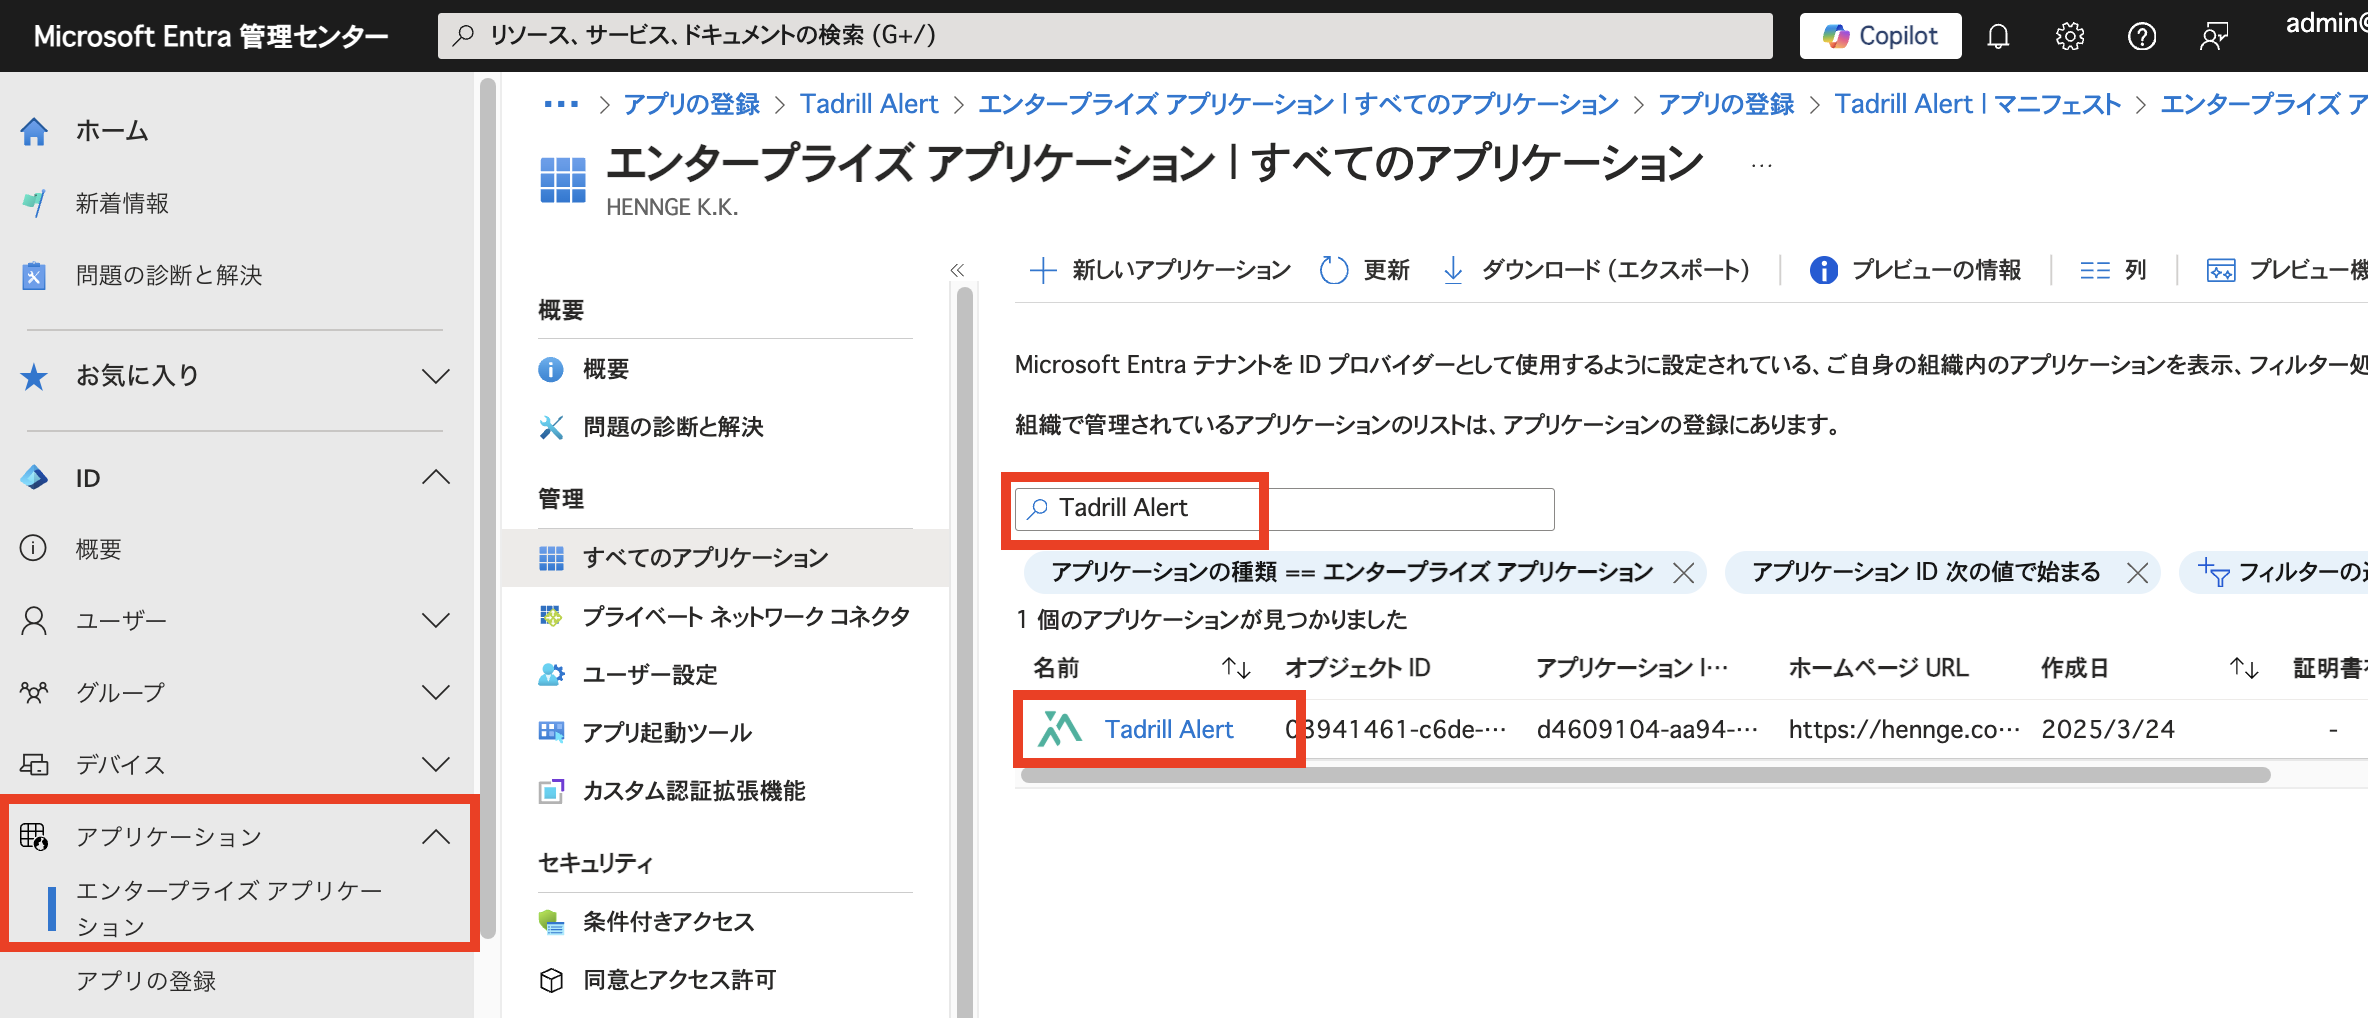Edit アプリケーションの種類 filter chip
This screenshot has width=2368, height=1018.
click(x=1351, y=572)
